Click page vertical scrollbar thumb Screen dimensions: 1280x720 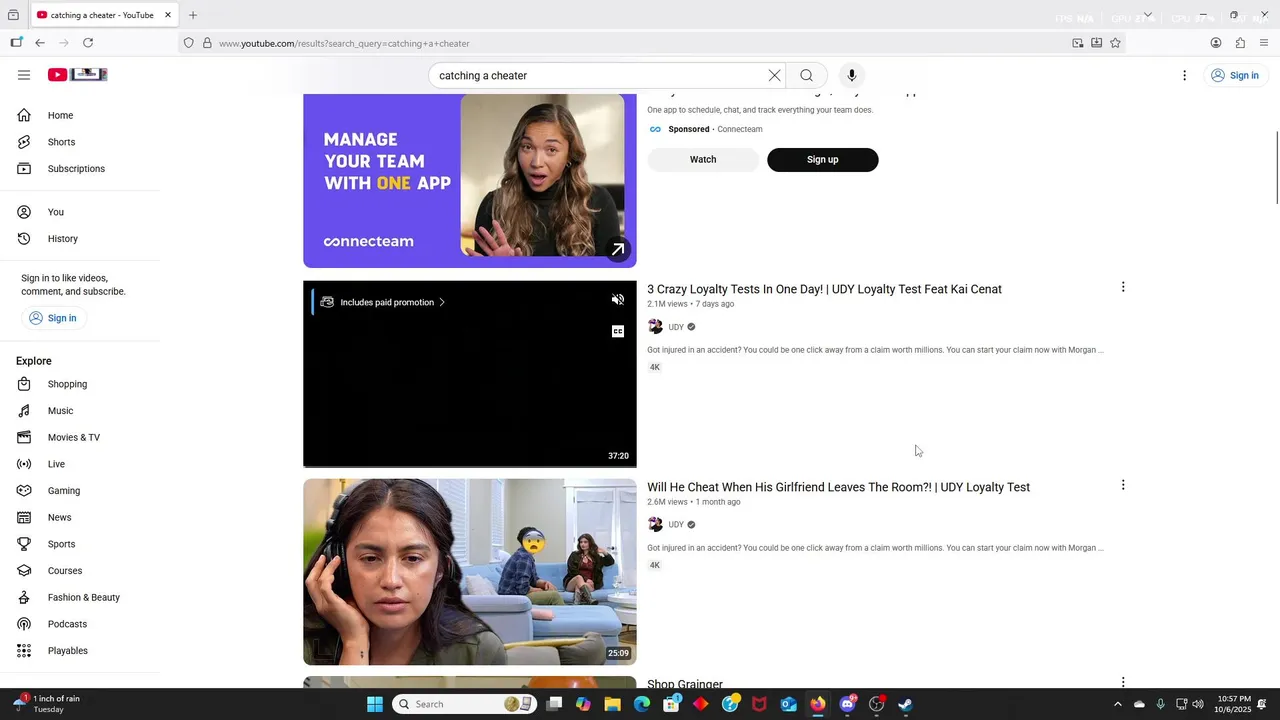click(x=1277, y=168)
